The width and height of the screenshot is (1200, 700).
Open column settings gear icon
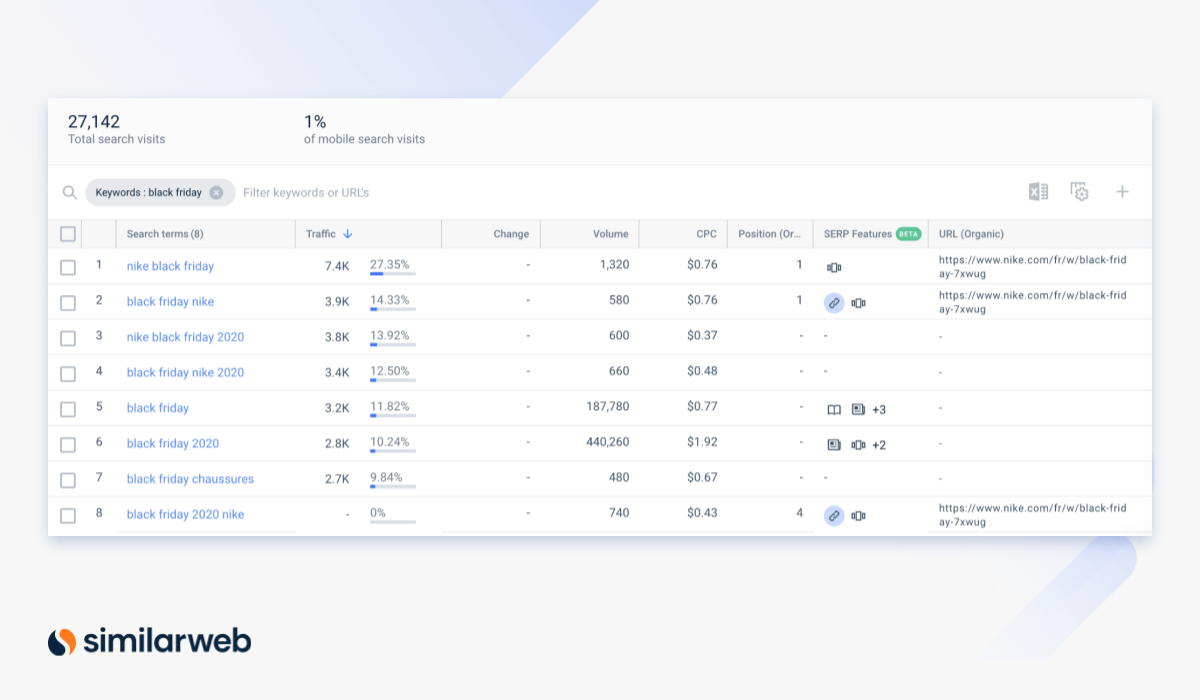pos(1079,192)
